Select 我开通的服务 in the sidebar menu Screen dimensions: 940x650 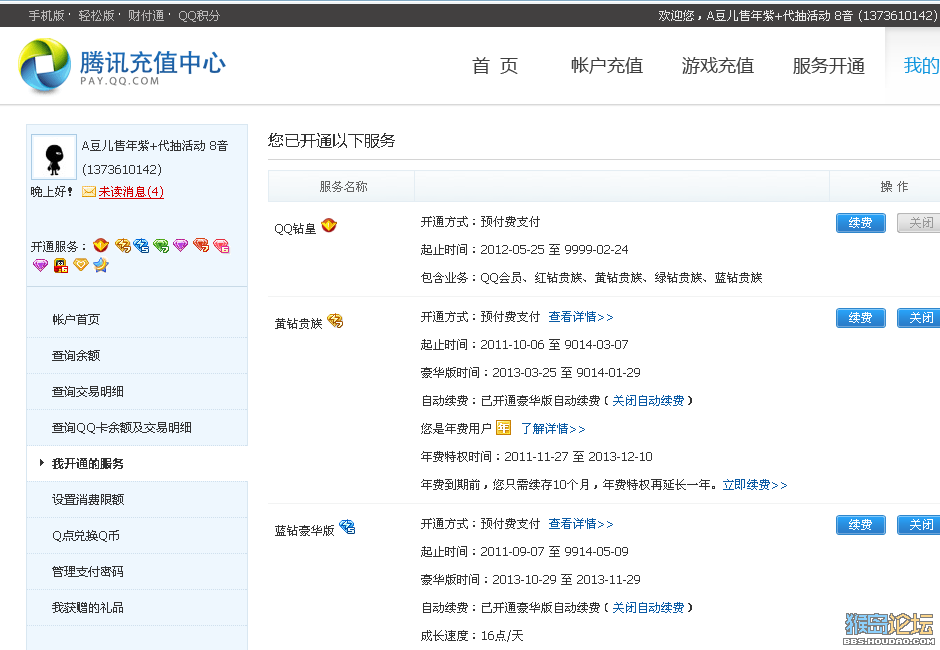[137, 464]
